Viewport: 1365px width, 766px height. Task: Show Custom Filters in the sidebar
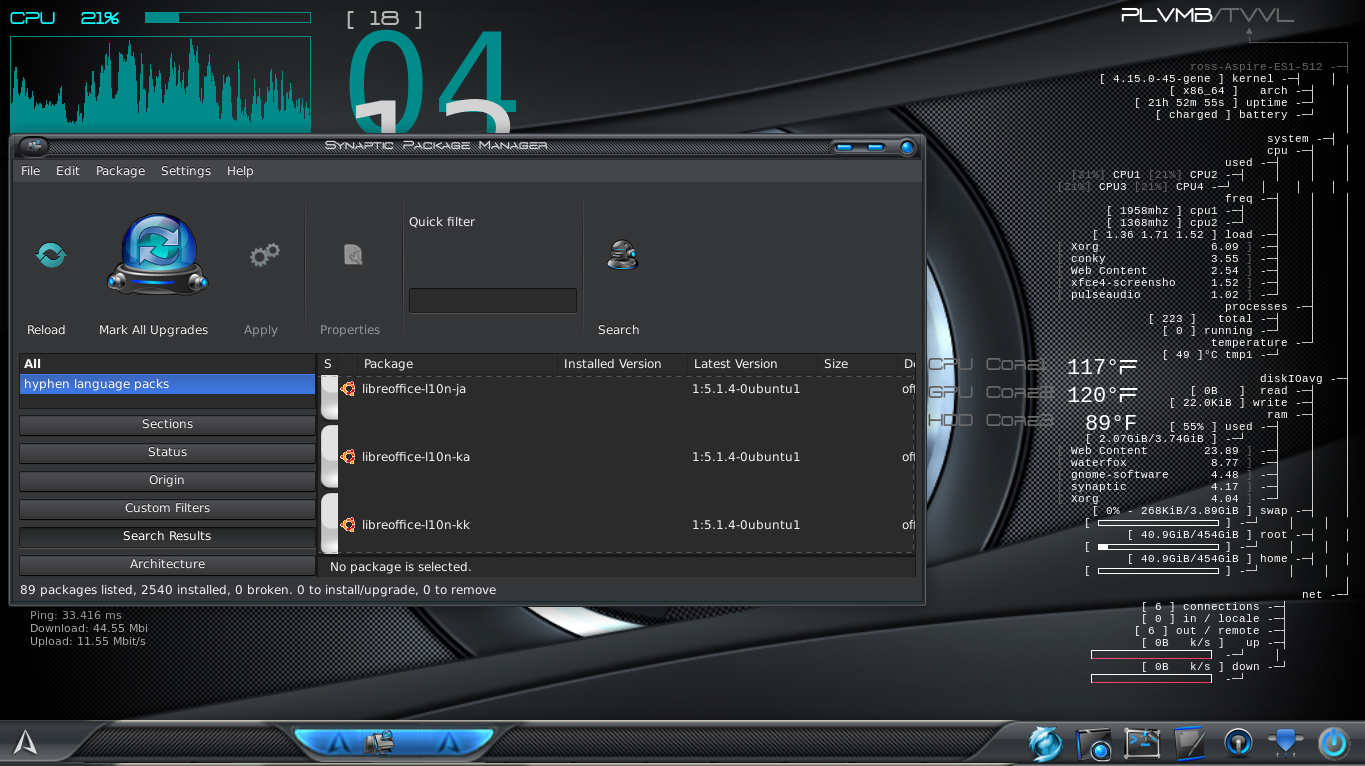click(x=167, y=508)
